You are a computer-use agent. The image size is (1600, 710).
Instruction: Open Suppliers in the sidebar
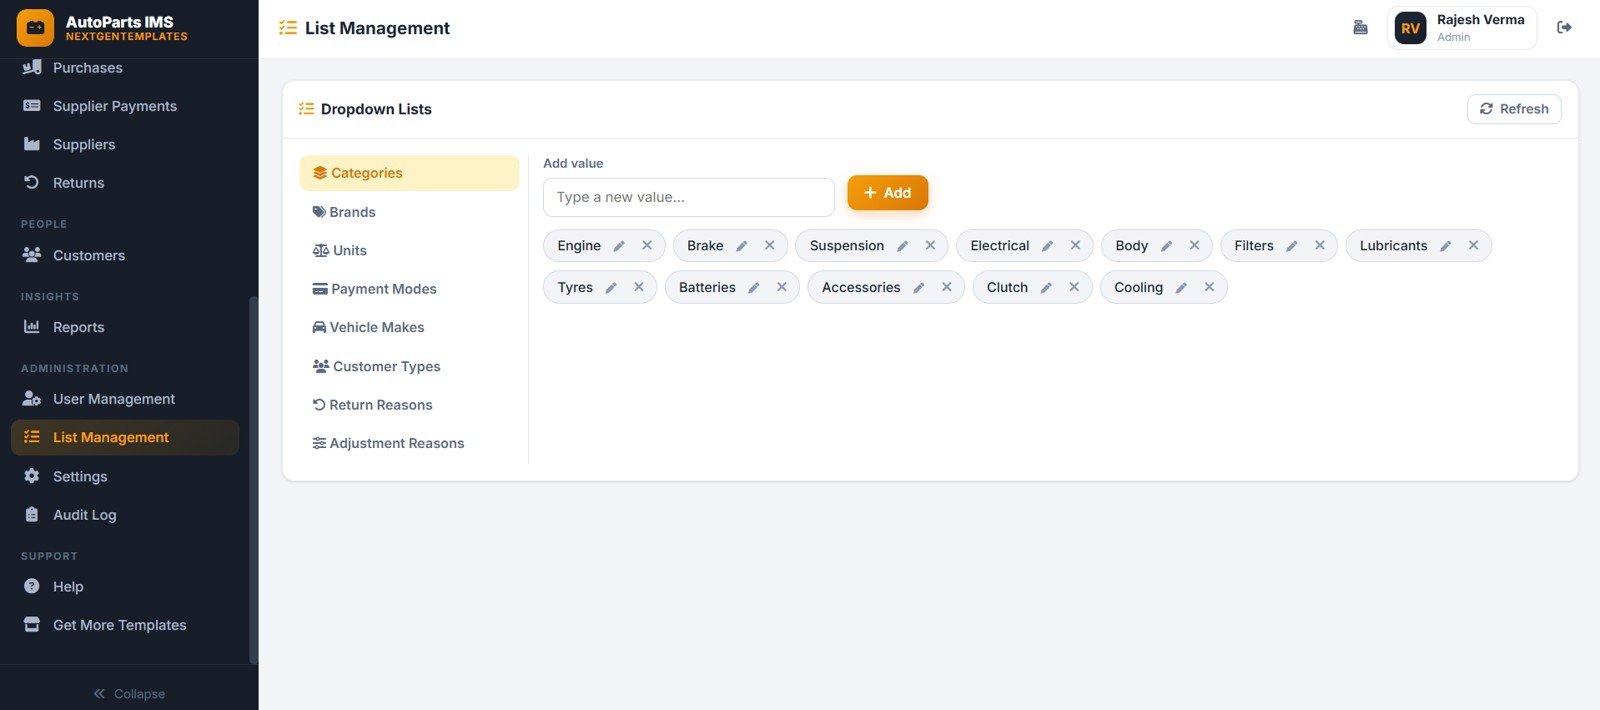[x=125, y=144]
